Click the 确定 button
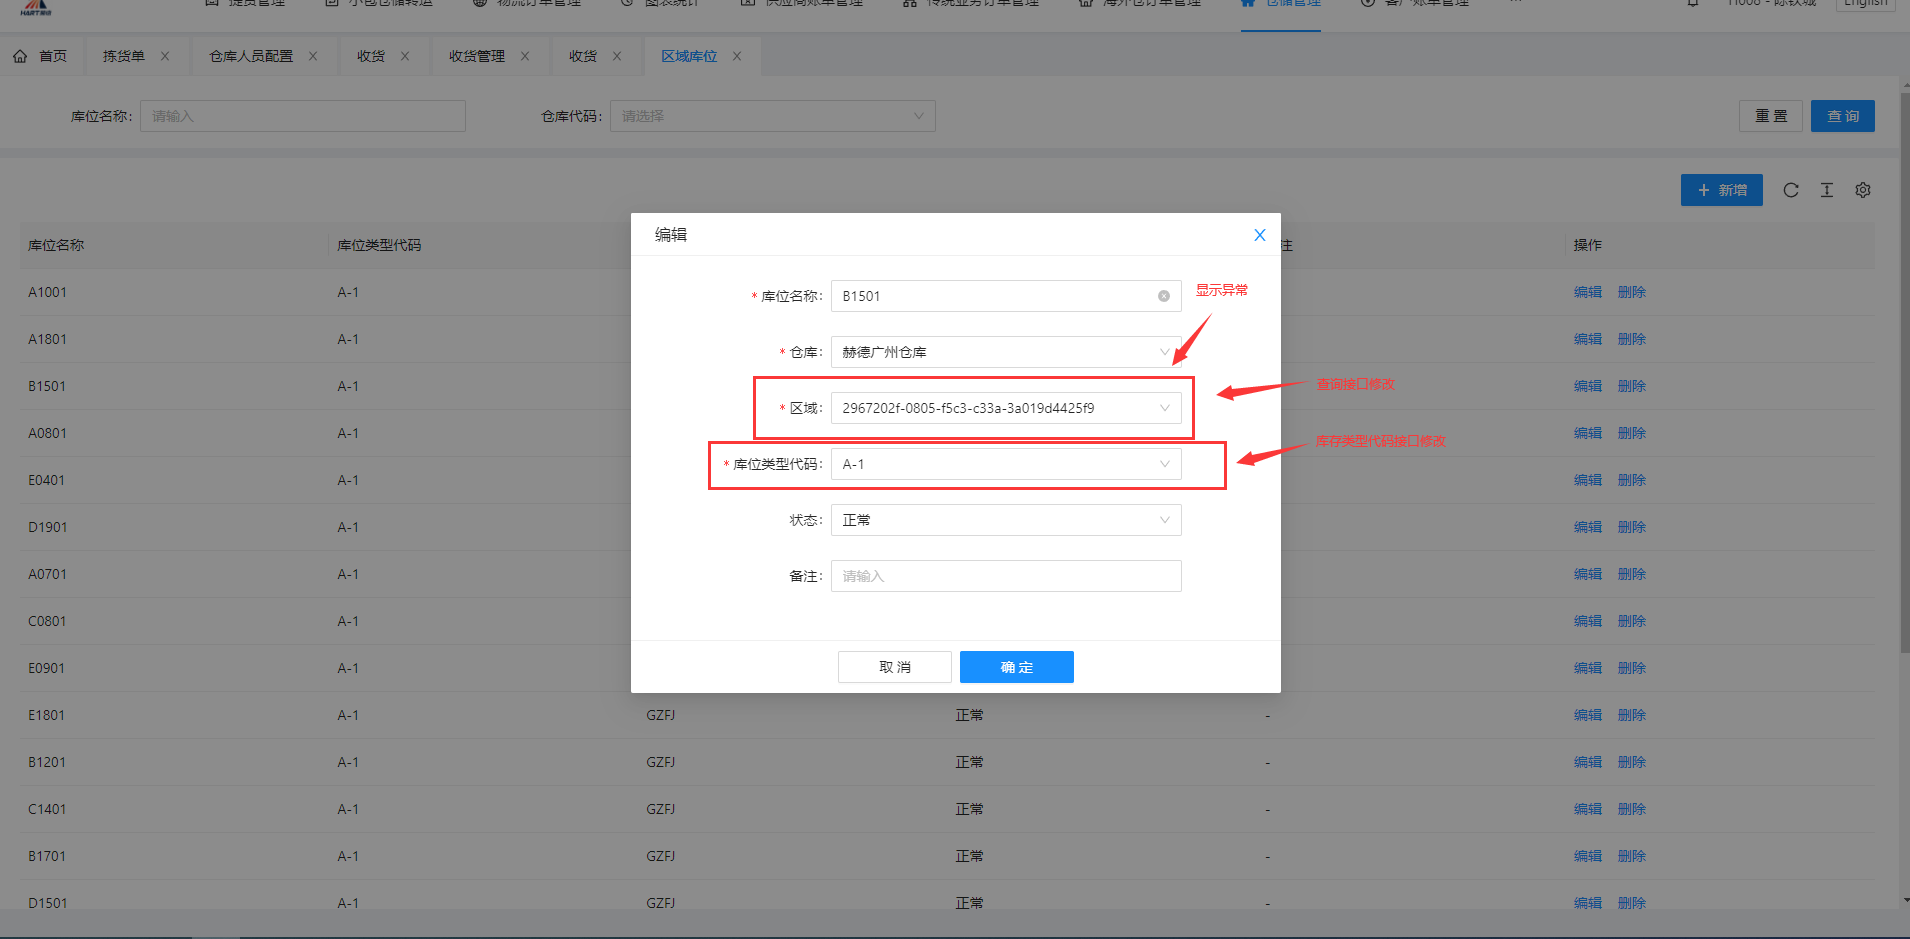The image size is (1910, 939). 1016,667
